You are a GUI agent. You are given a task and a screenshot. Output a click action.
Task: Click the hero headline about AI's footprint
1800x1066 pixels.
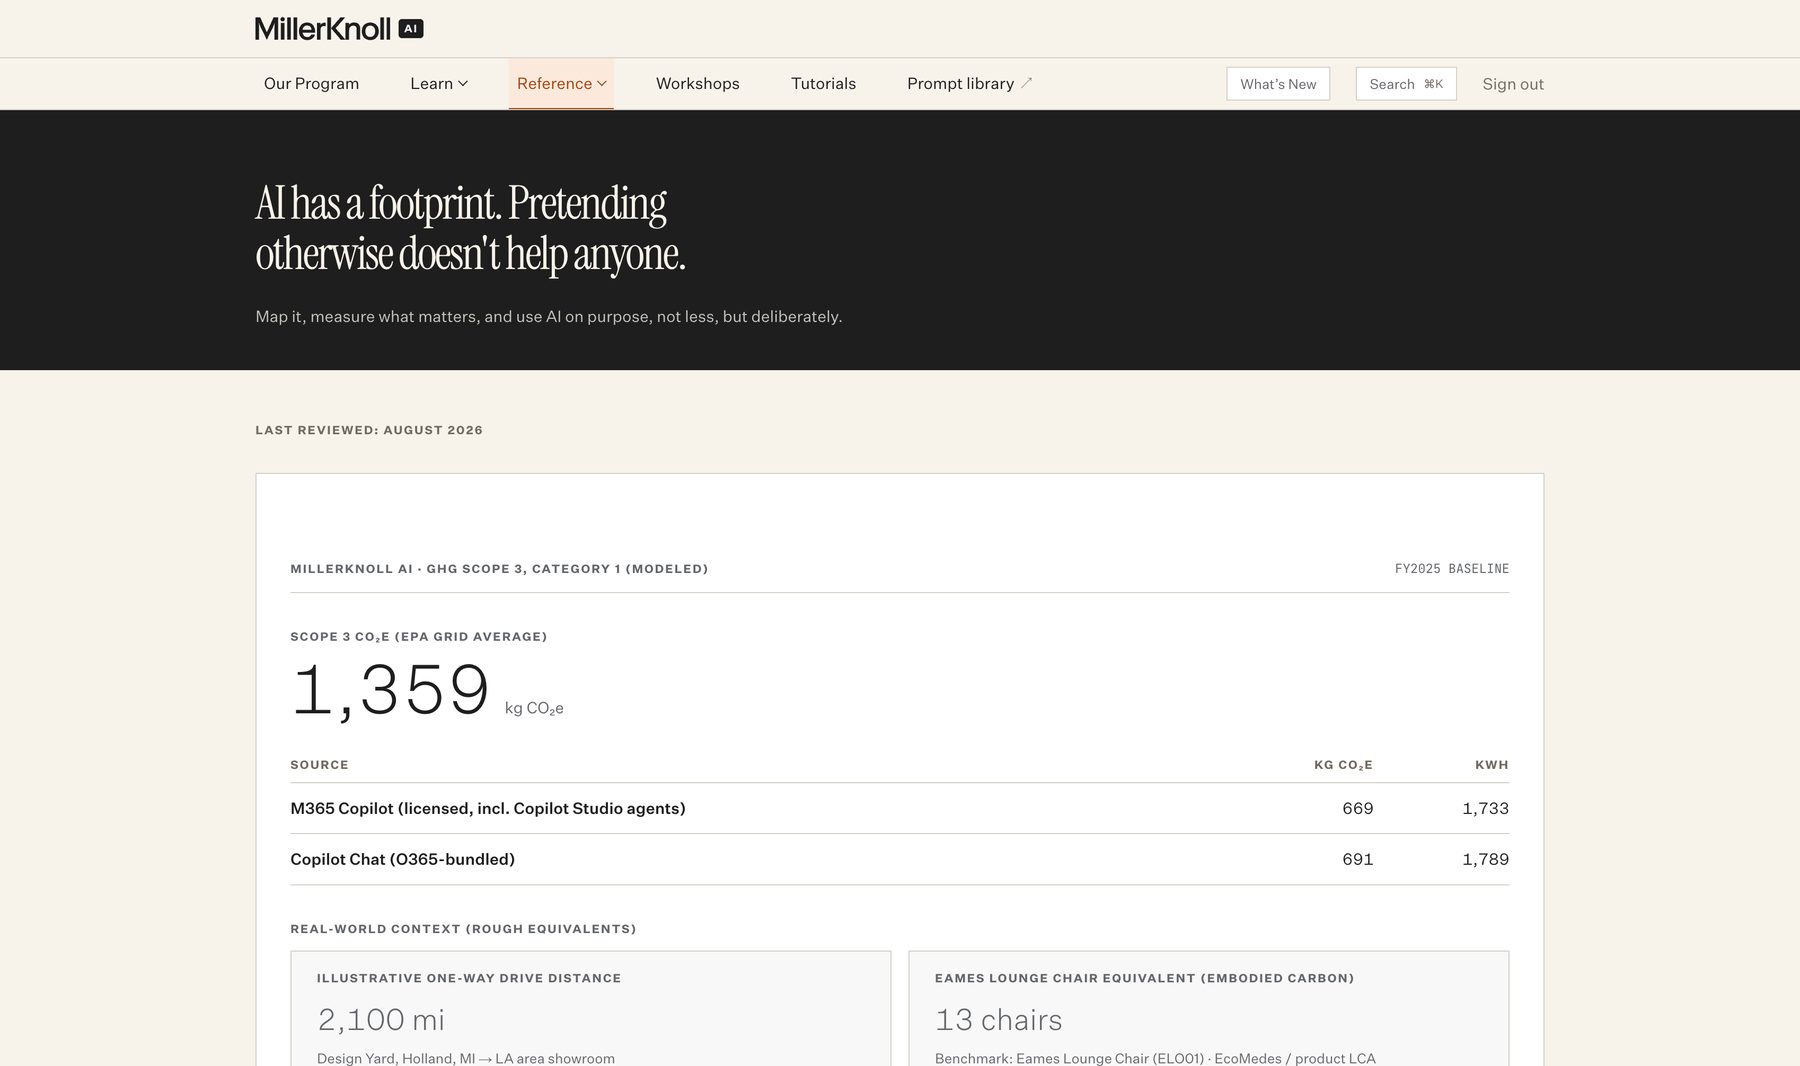(470, 228)
